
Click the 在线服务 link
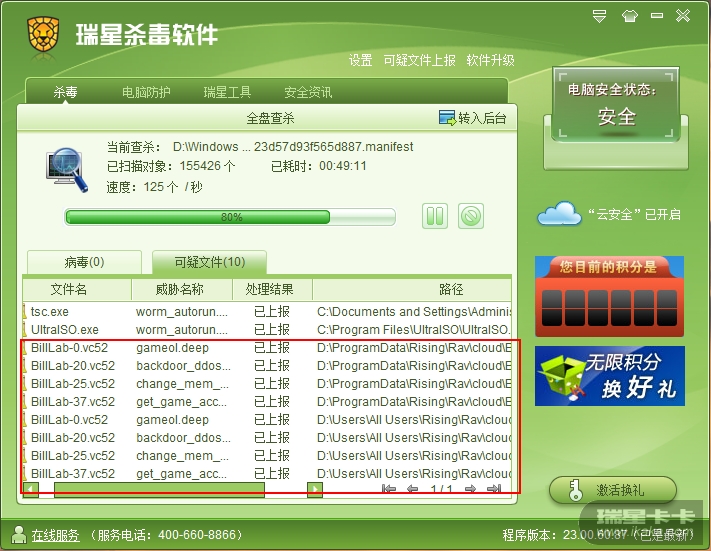tap(55, 535)
